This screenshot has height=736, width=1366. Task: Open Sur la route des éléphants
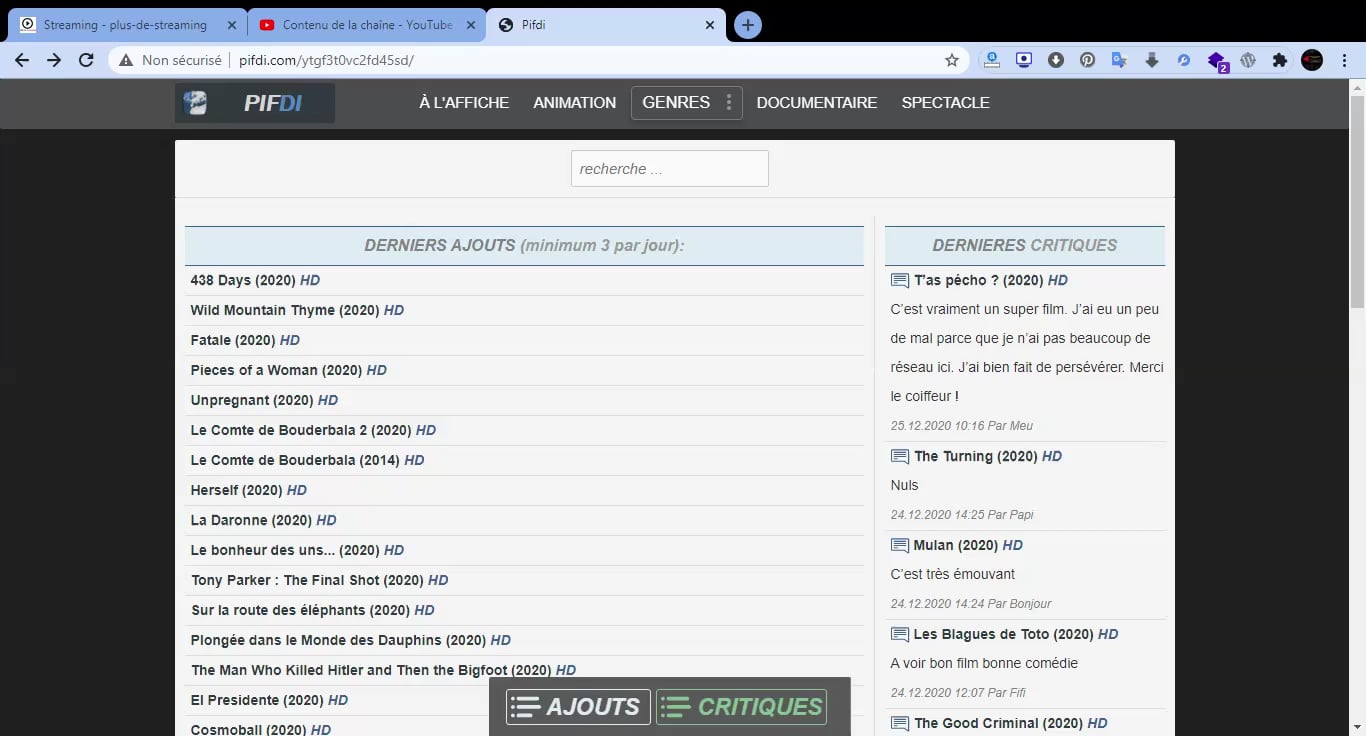313,610
